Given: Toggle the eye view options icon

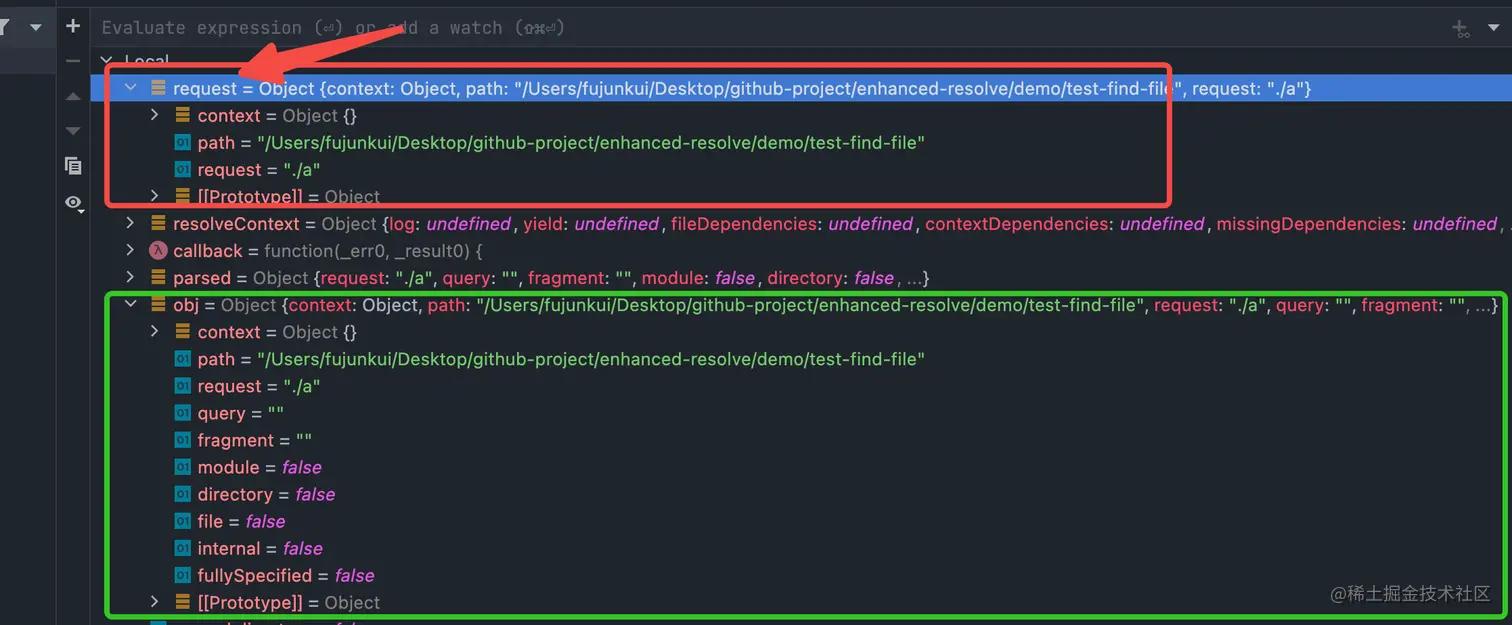Looking at the screenshot, I should click(73, 203).
